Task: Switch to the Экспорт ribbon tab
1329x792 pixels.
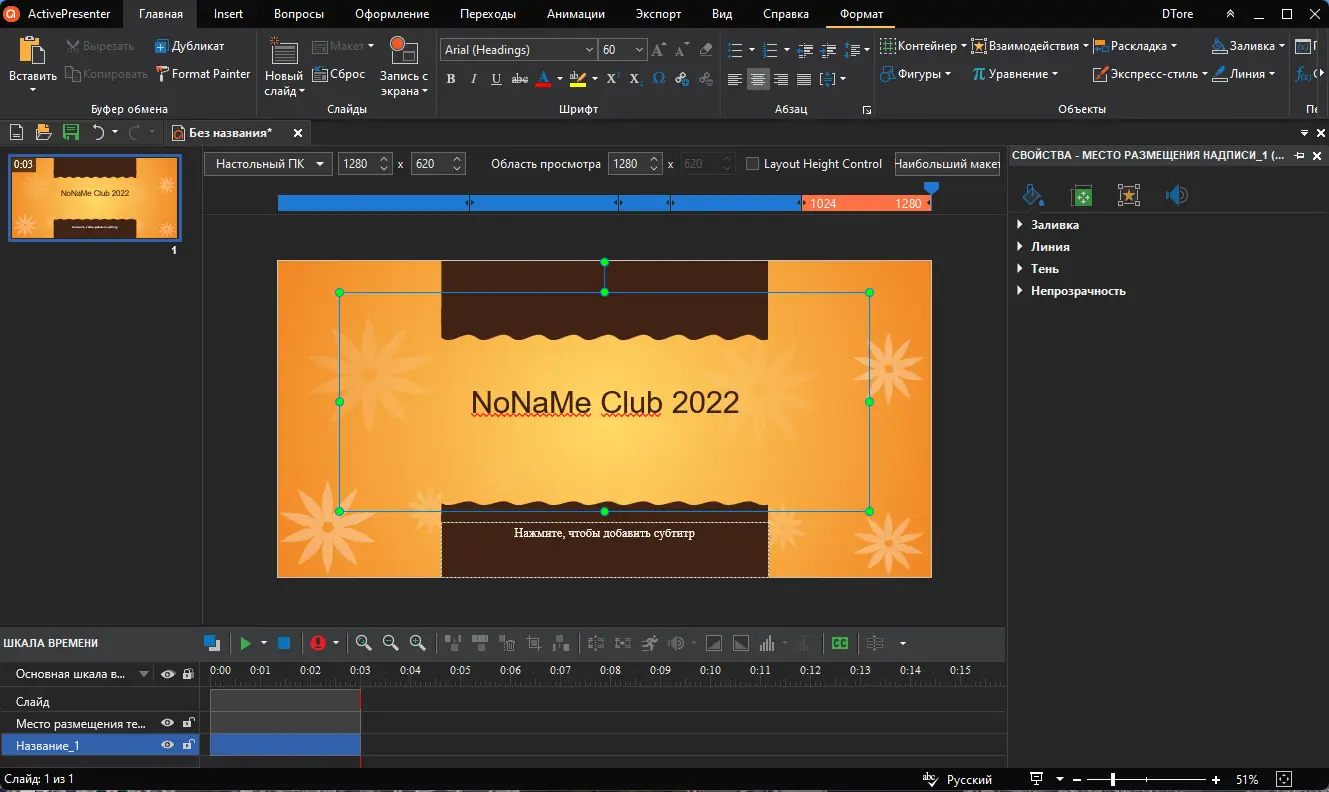Action: 658,14
